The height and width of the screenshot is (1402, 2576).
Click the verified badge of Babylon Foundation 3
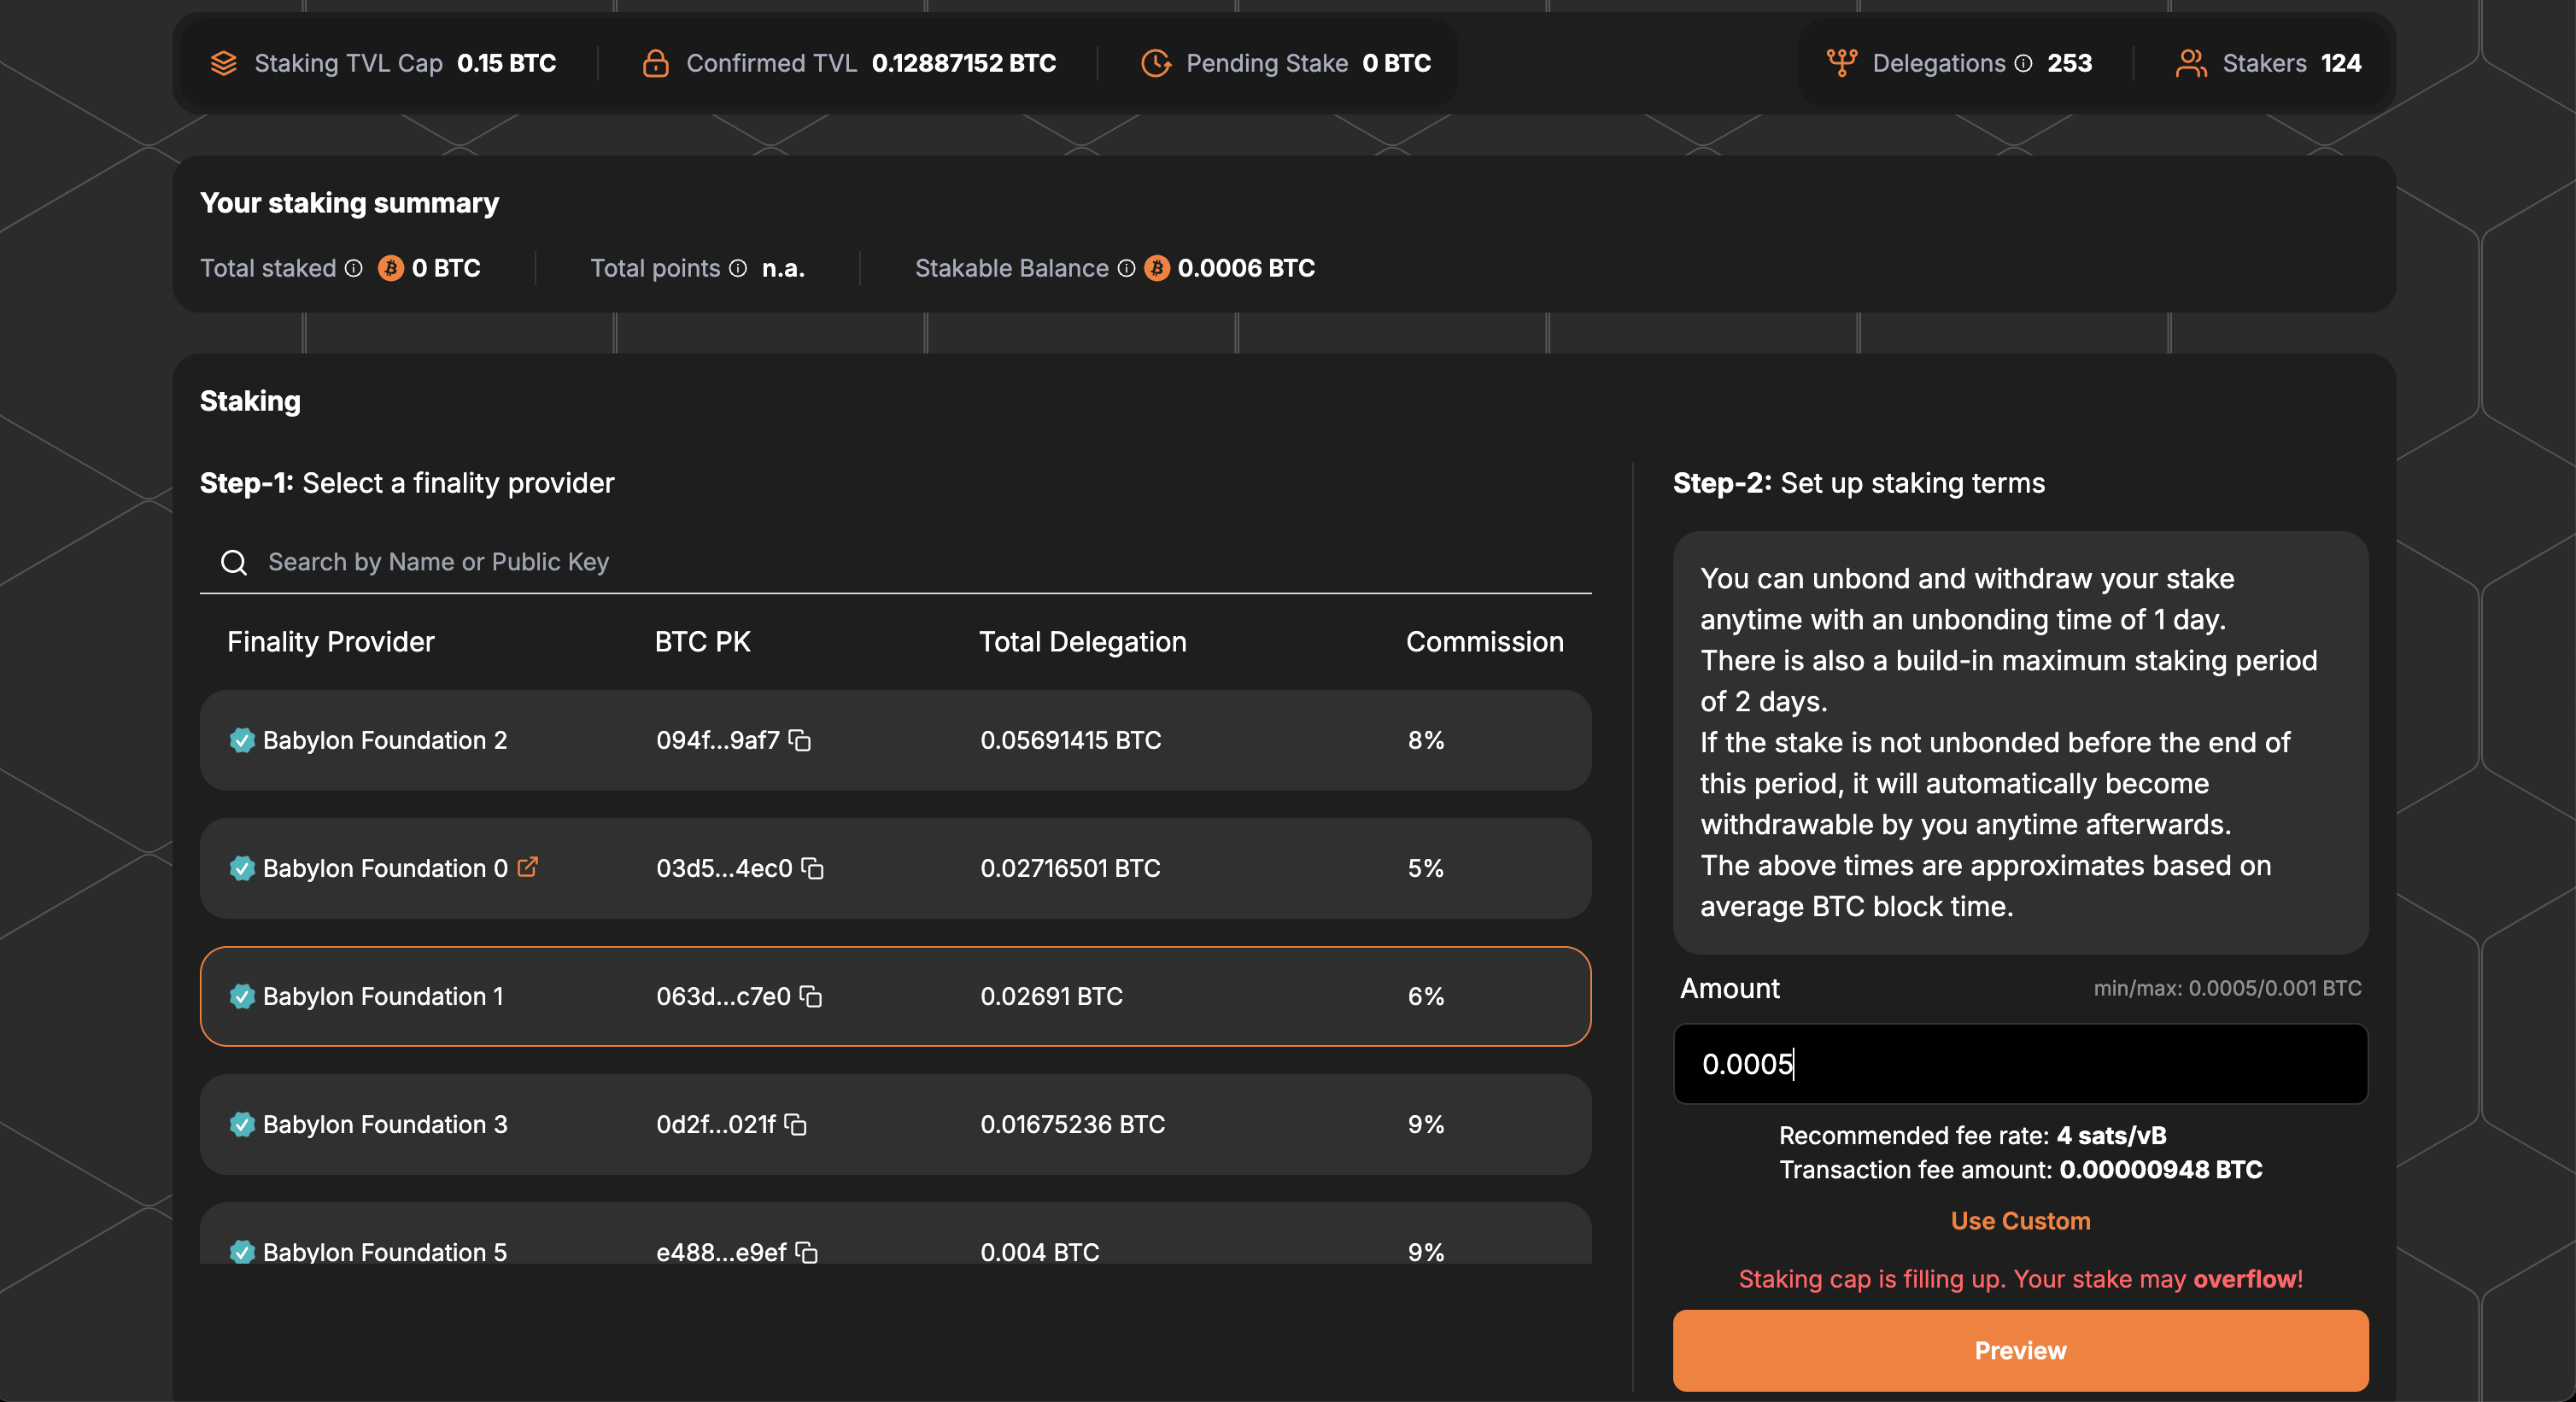pyautogui.click(x=242, y=1124)
